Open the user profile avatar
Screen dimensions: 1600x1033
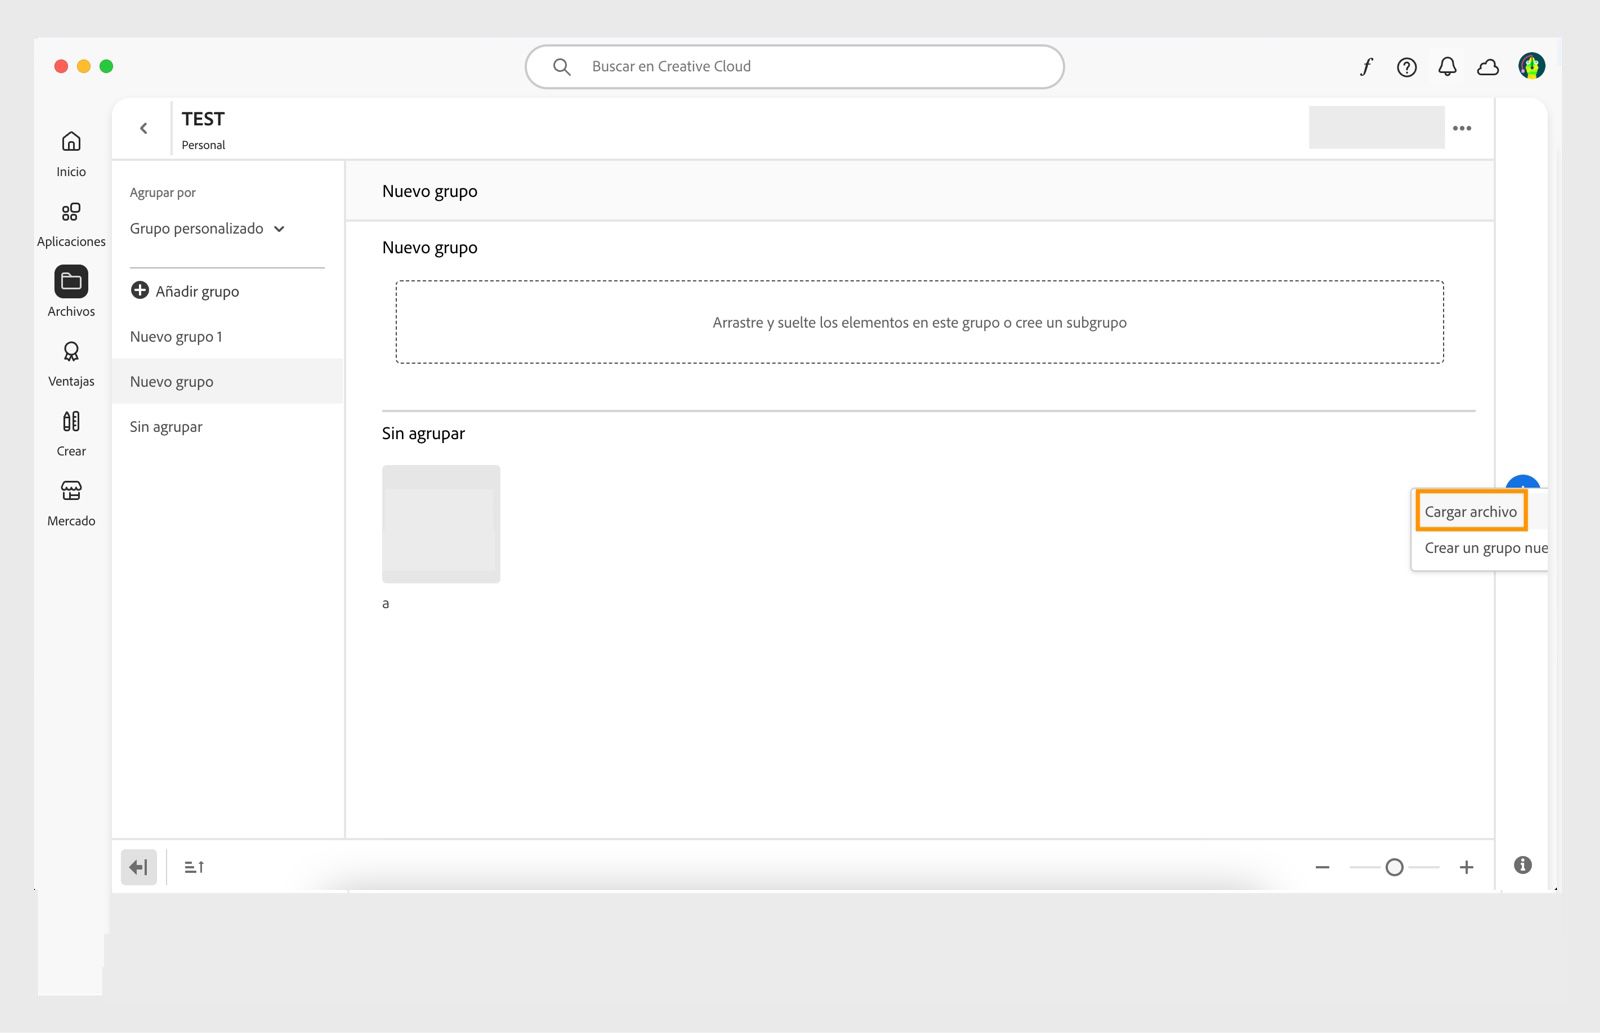coord(1531,66)
